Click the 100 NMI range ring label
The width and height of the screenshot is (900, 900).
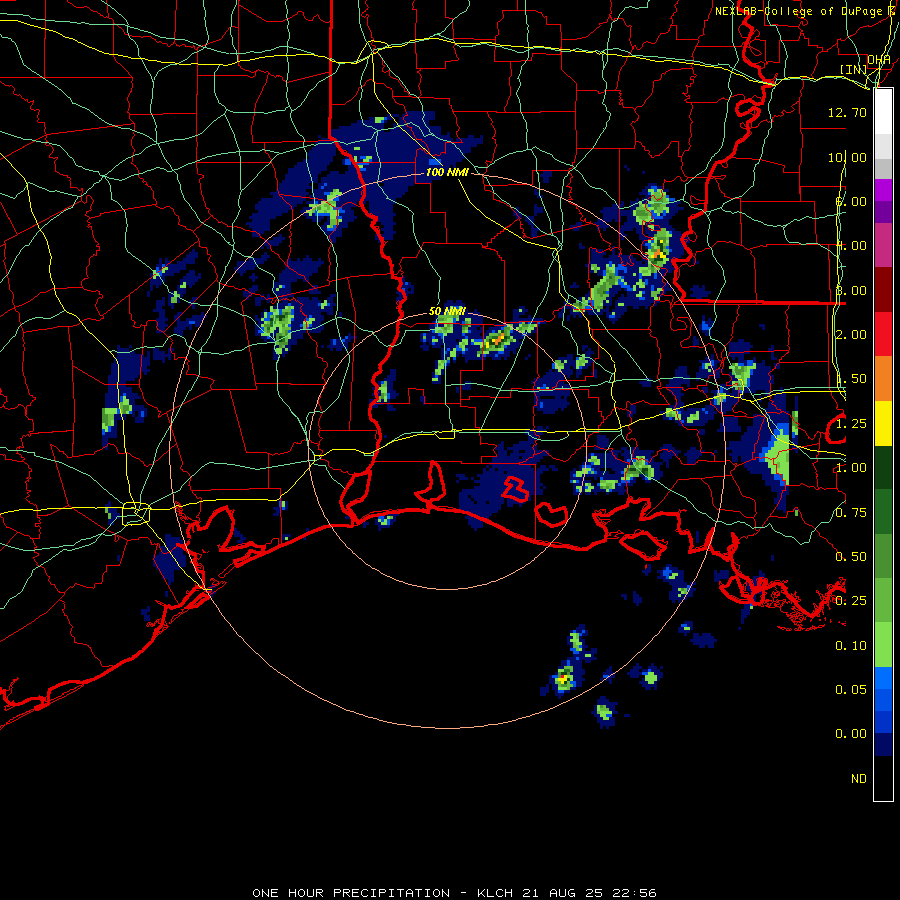click(x=447, y=172)
